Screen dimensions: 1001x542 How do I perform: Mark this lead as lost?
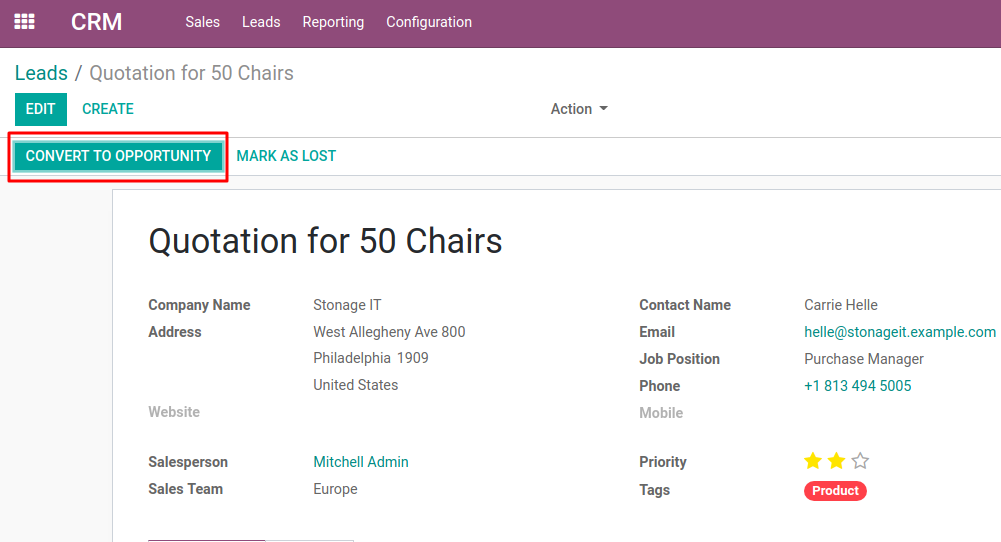point(286,156)
